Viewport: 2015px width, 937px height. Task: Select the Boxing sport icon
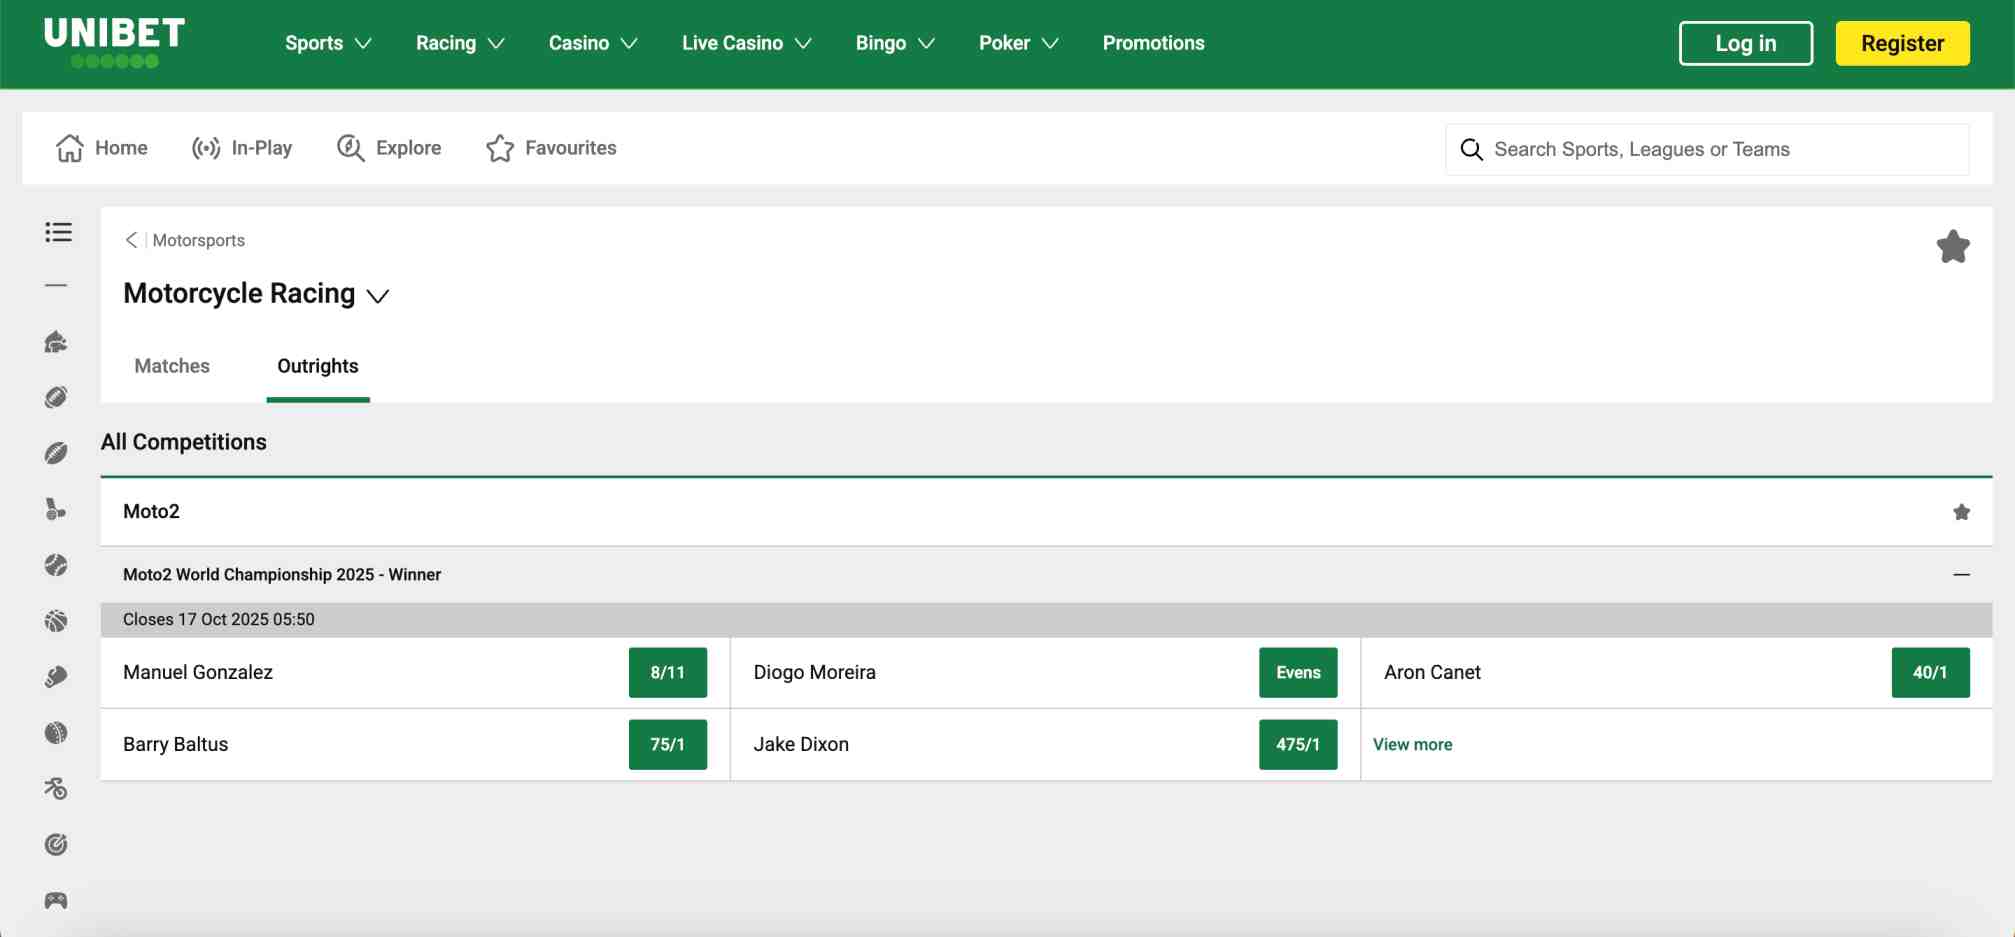57,675
